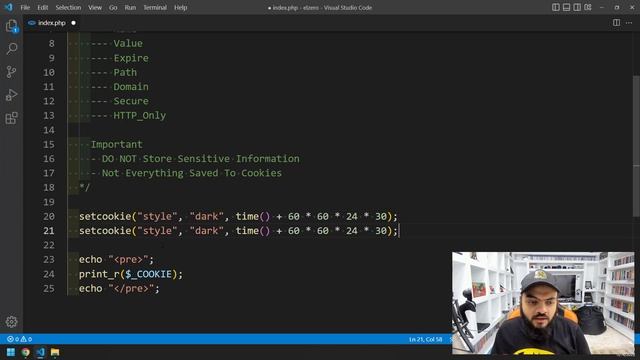Click setcookie on line 20

point(105,216)
